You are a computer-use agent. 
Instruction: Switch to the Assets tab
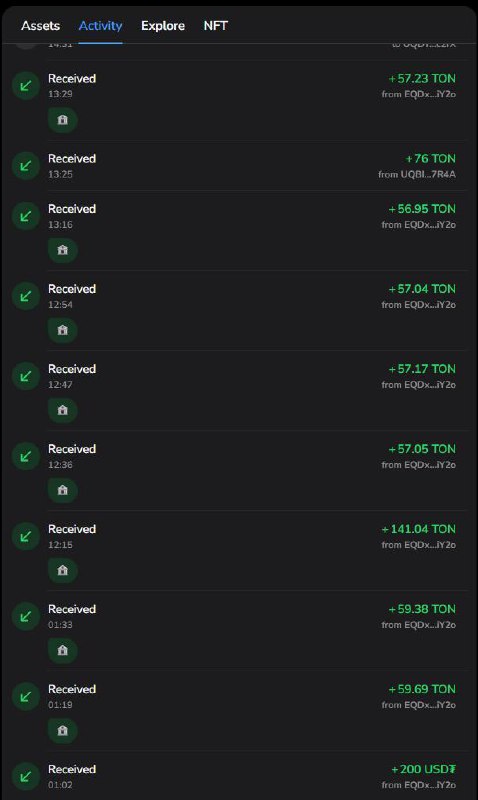tap(40, 26)
